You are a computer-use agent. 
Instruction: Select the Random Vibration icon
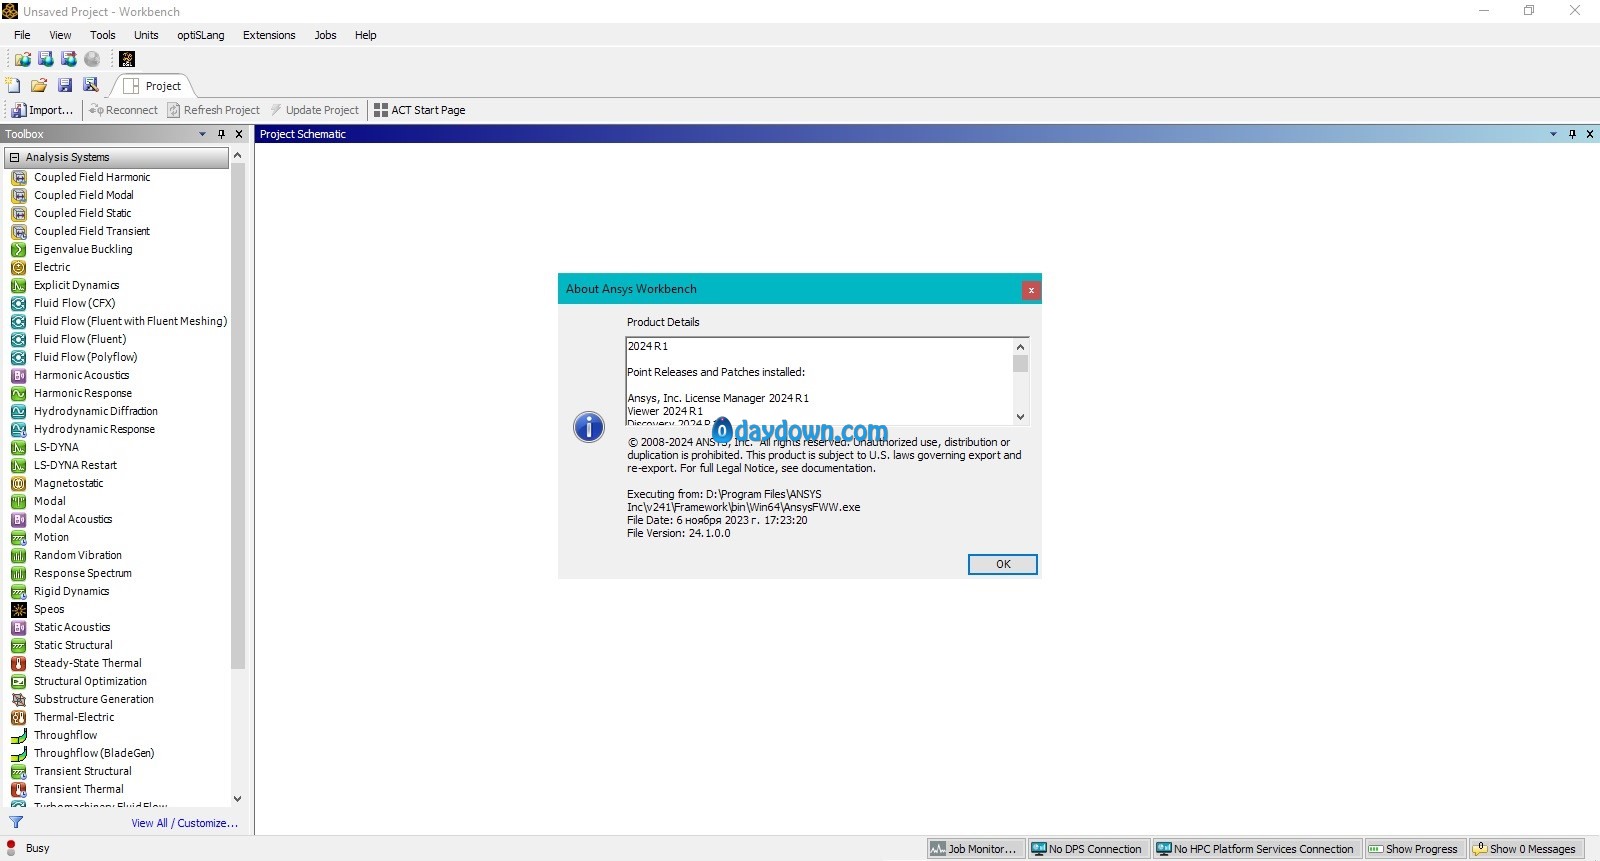(x=18, y=555)
